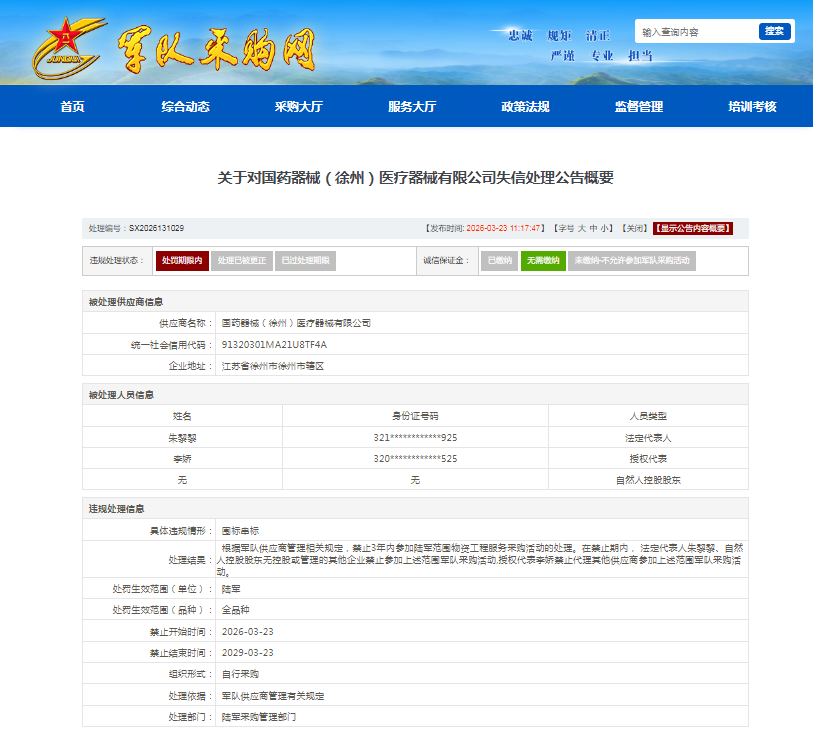Viewport: 813px width, 737px height.
Task: Click the 军队采购网 star emblem logo
Action: [x=67, y=47]
